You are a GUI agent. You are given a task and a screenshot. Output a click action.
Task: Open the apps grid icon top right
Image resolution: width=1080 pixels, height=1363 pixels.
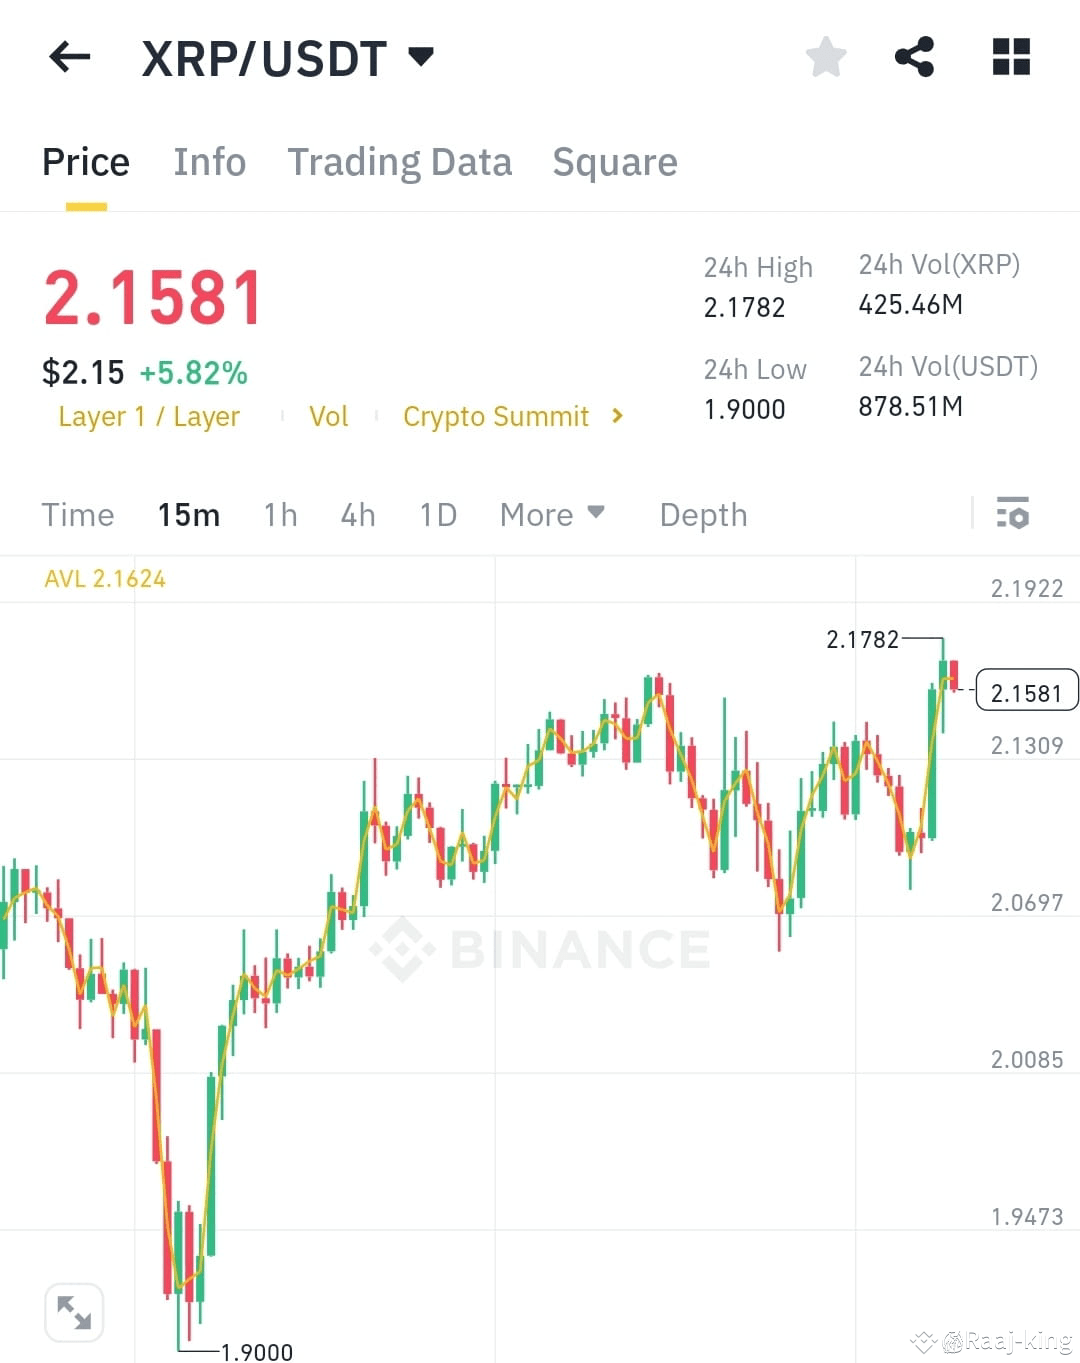tap(1010, 57)
